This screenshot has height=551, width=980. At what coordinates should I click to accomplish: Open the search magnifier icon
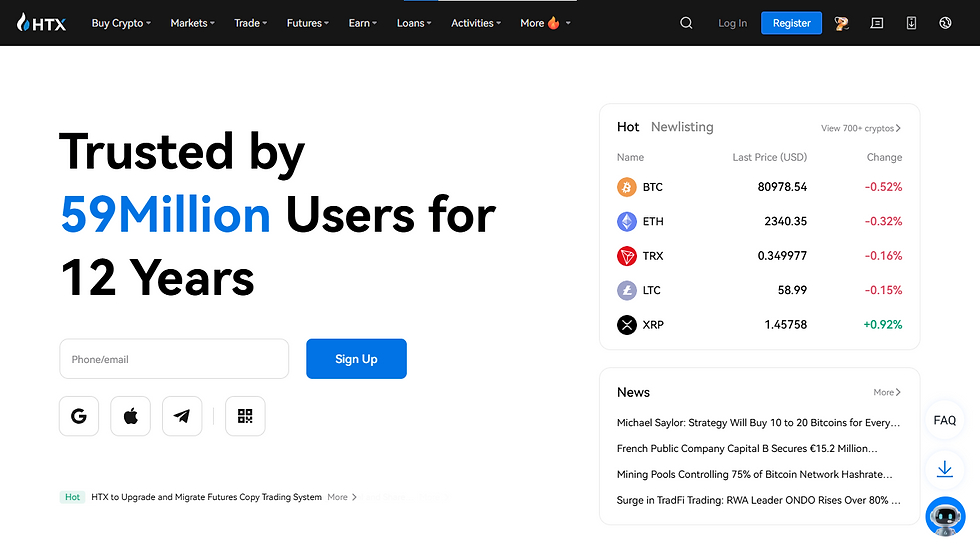(x=686, y=23)
